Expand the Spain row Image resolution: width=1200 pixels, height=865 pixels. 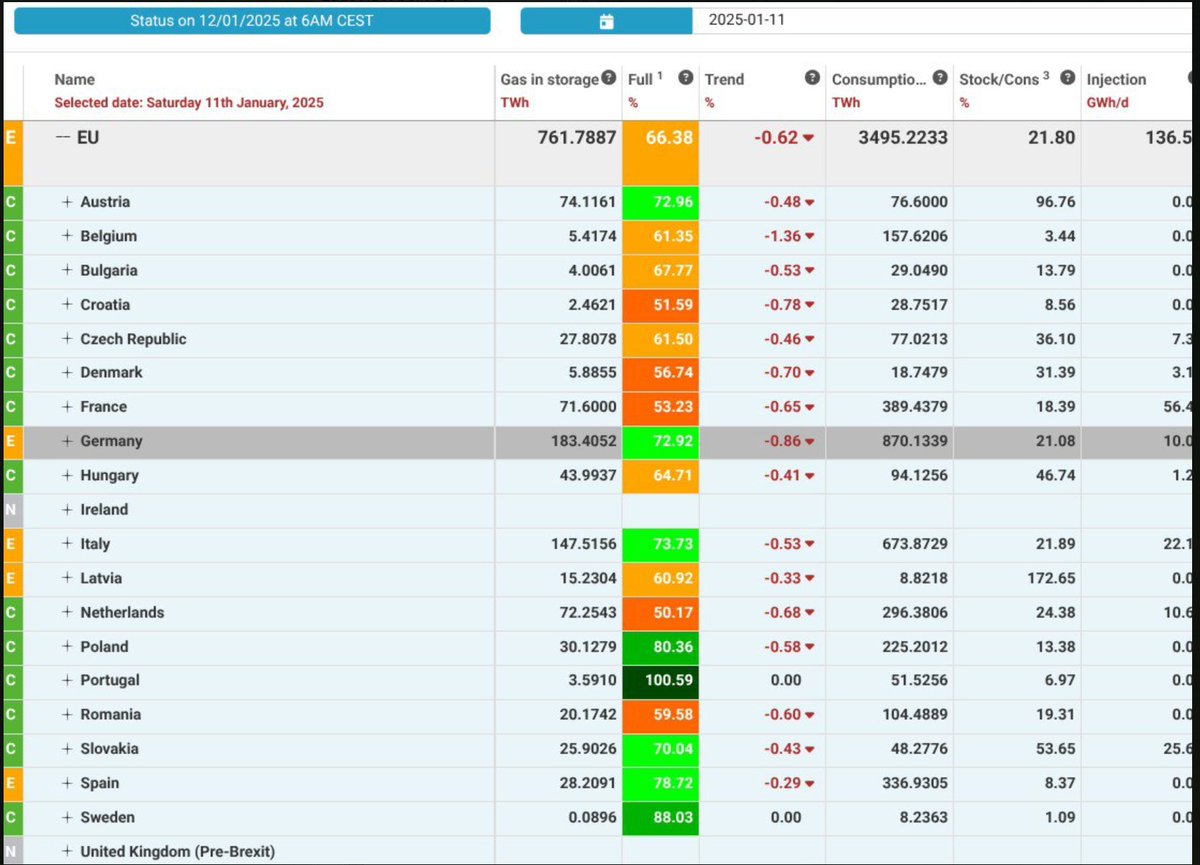68,783
